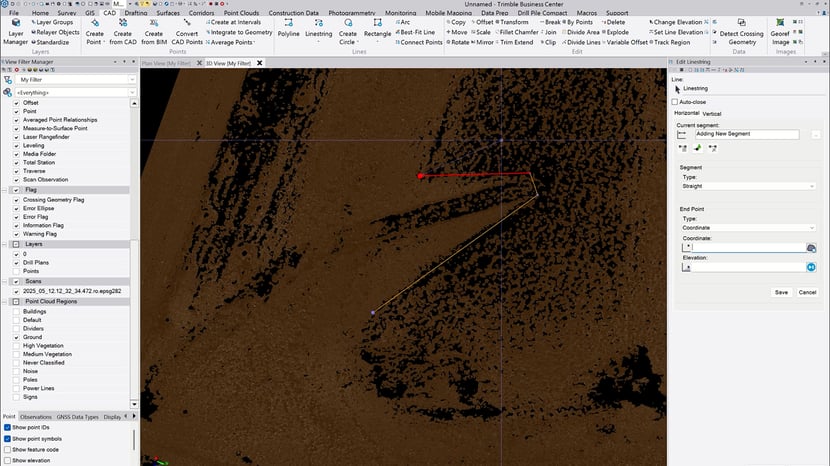Toggle Laser Rangefinder visibility checkbox
830x466 pixels.
[16, 137]
